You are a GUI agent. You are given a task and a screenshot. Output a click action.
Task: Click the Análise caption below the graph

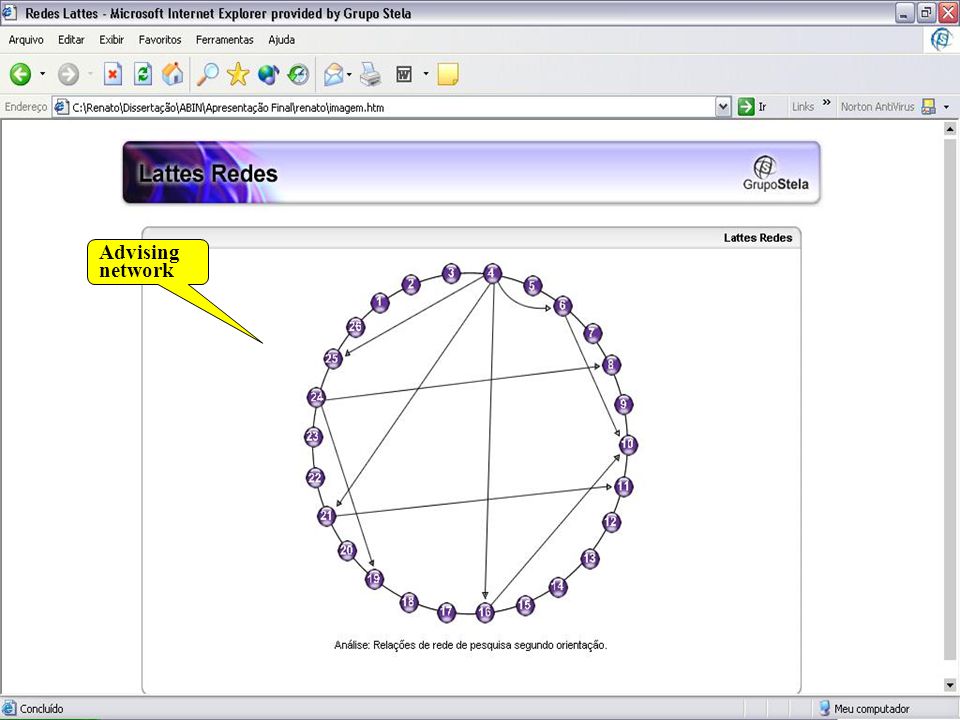[471, 645]
